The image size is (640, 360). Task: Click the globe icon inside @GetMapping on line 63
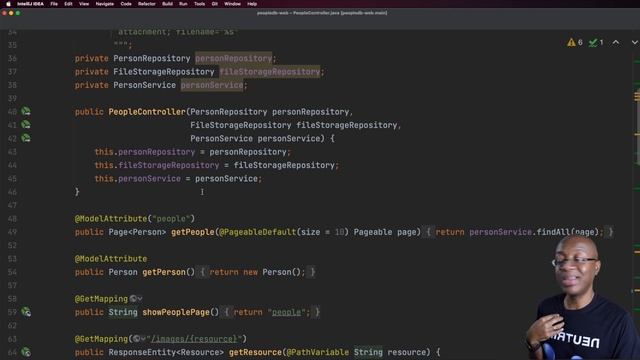coord(136,339)
